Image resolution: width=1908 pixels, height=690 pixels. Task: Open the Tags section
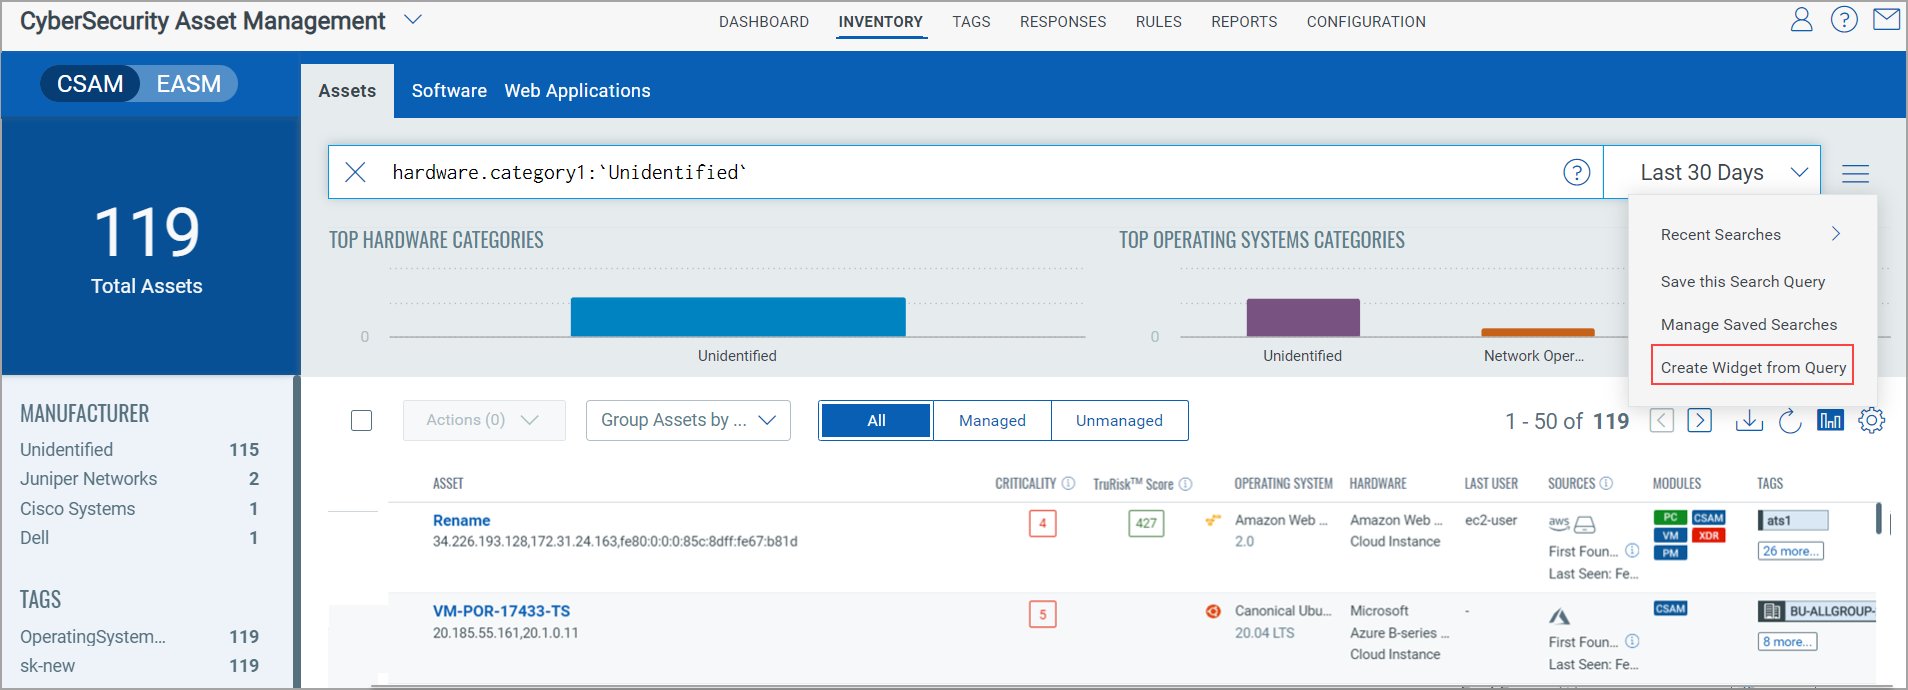click(971, 22)
